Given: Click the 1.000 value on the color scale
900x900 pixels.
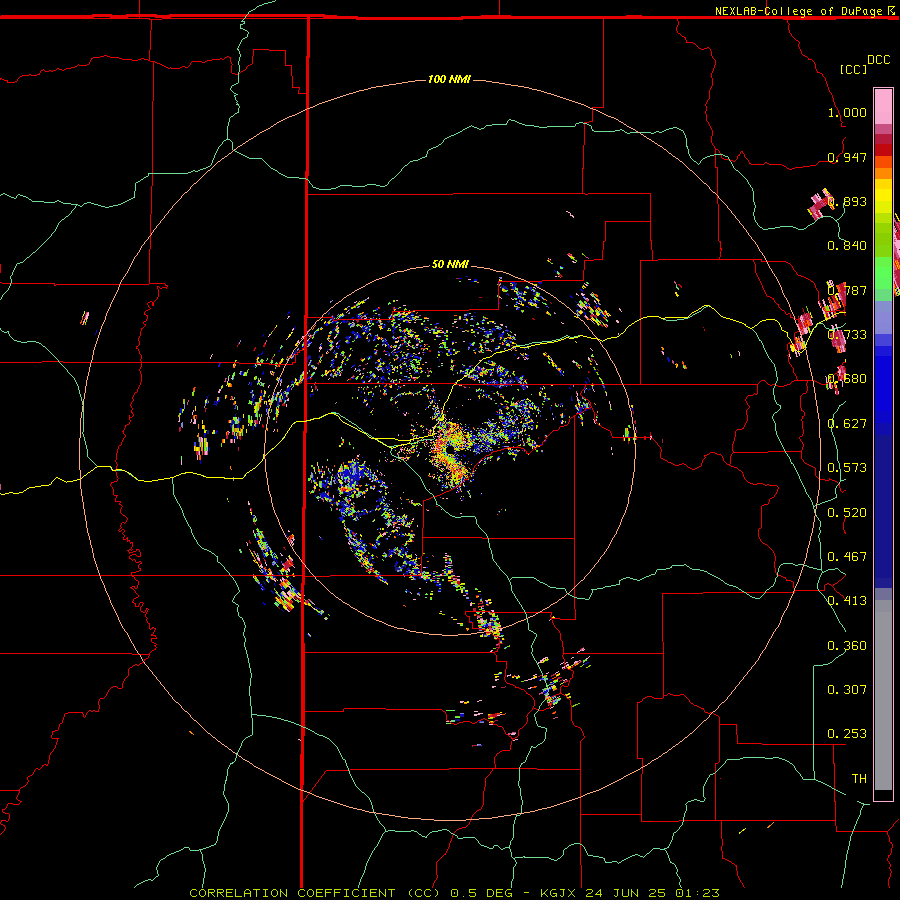Looking at the screenshot, I should pyautogui.click(x=847, y=112).
